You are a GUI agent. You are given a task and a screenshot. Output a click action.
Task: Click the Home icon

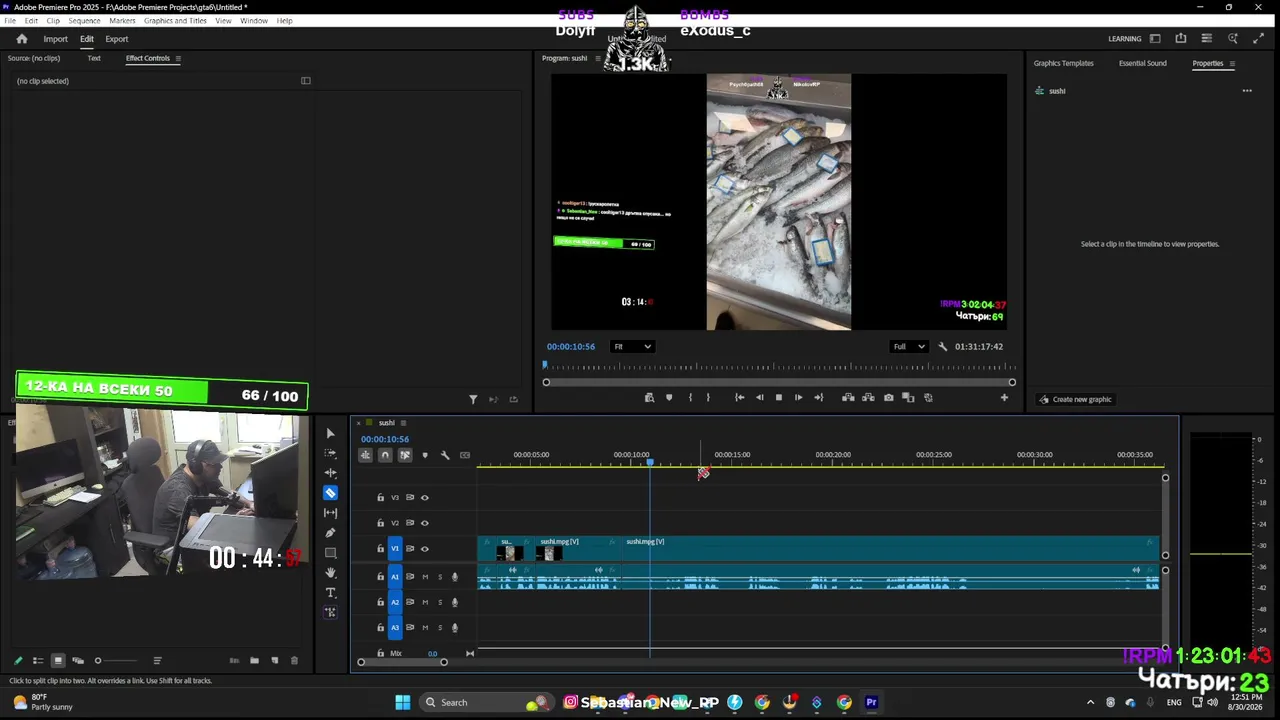[22, 39]
